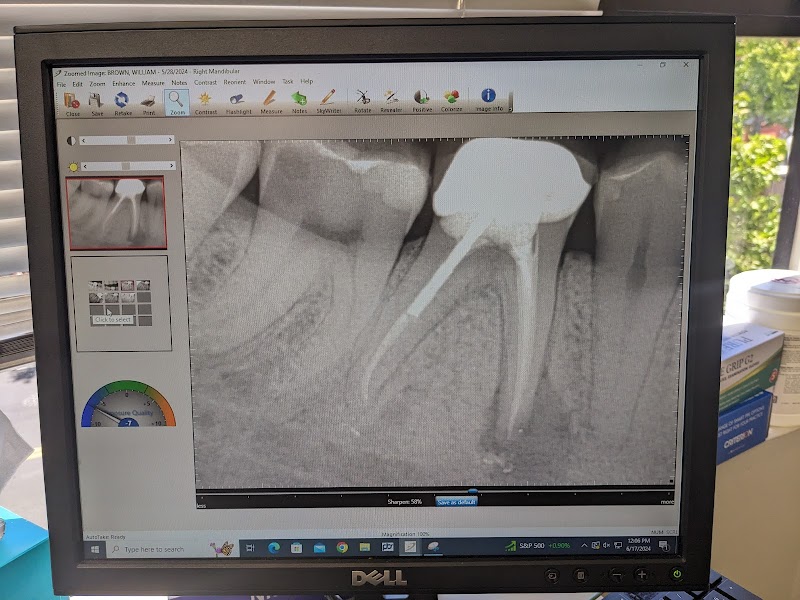Open the Enhance menu
The width and height of the screenshot is (800, 600).
[123, 83]
